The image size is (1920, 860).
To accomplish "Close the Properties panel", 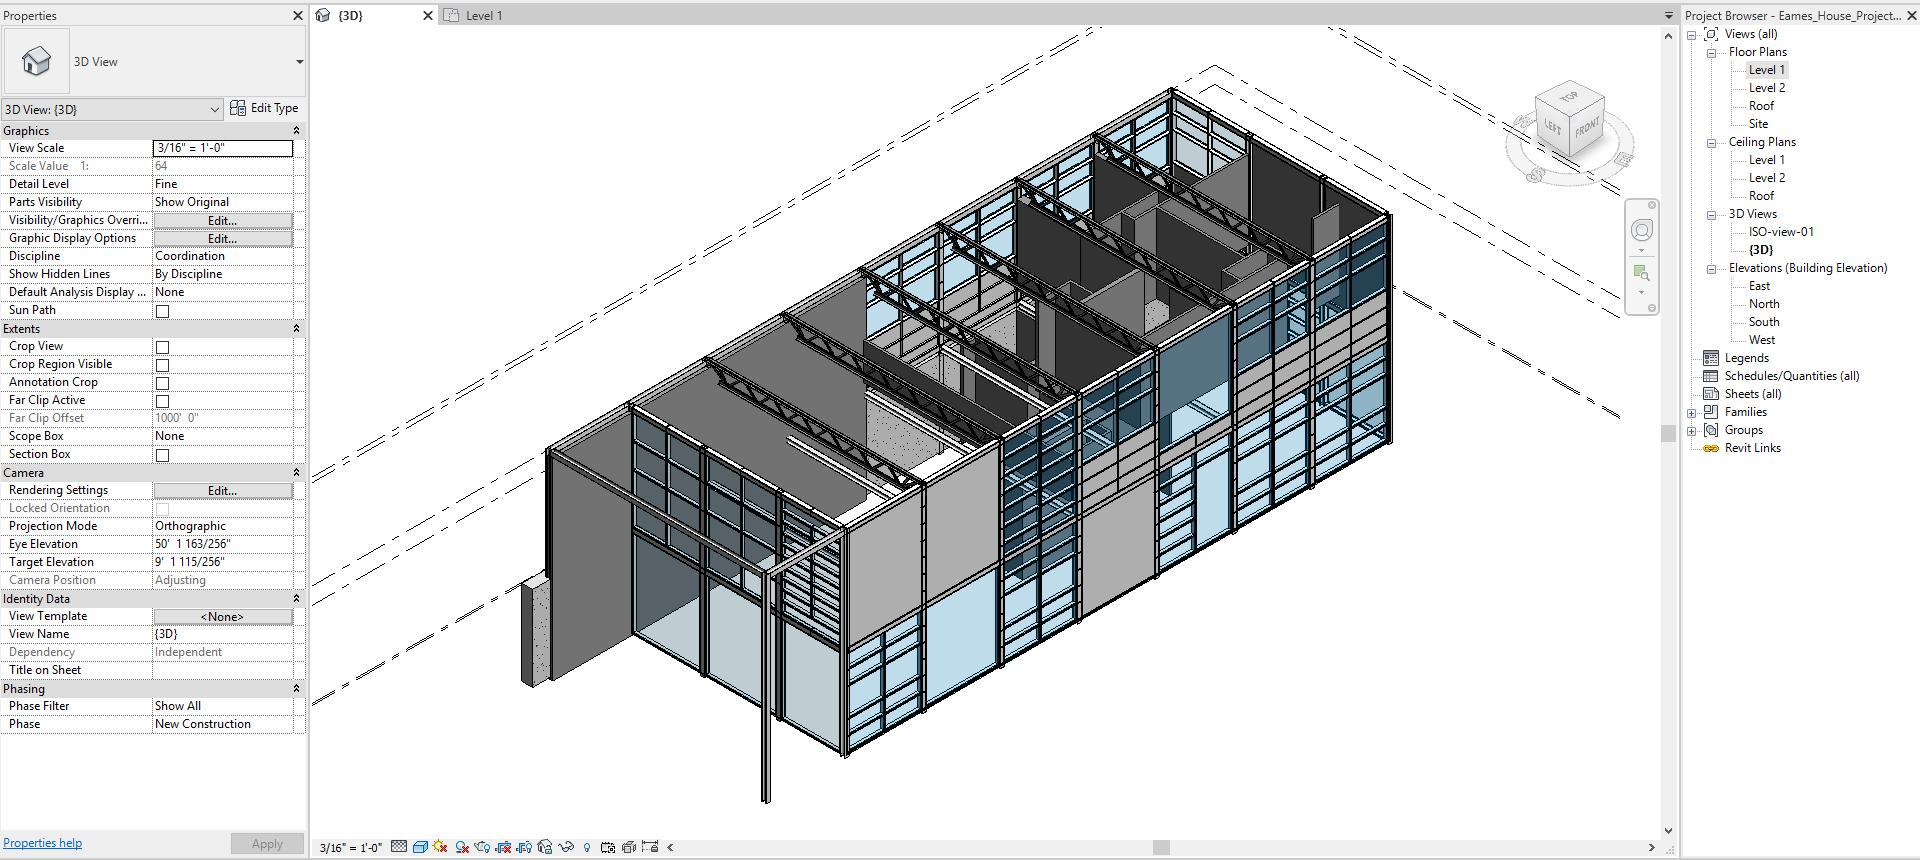I will click(297, 15).
